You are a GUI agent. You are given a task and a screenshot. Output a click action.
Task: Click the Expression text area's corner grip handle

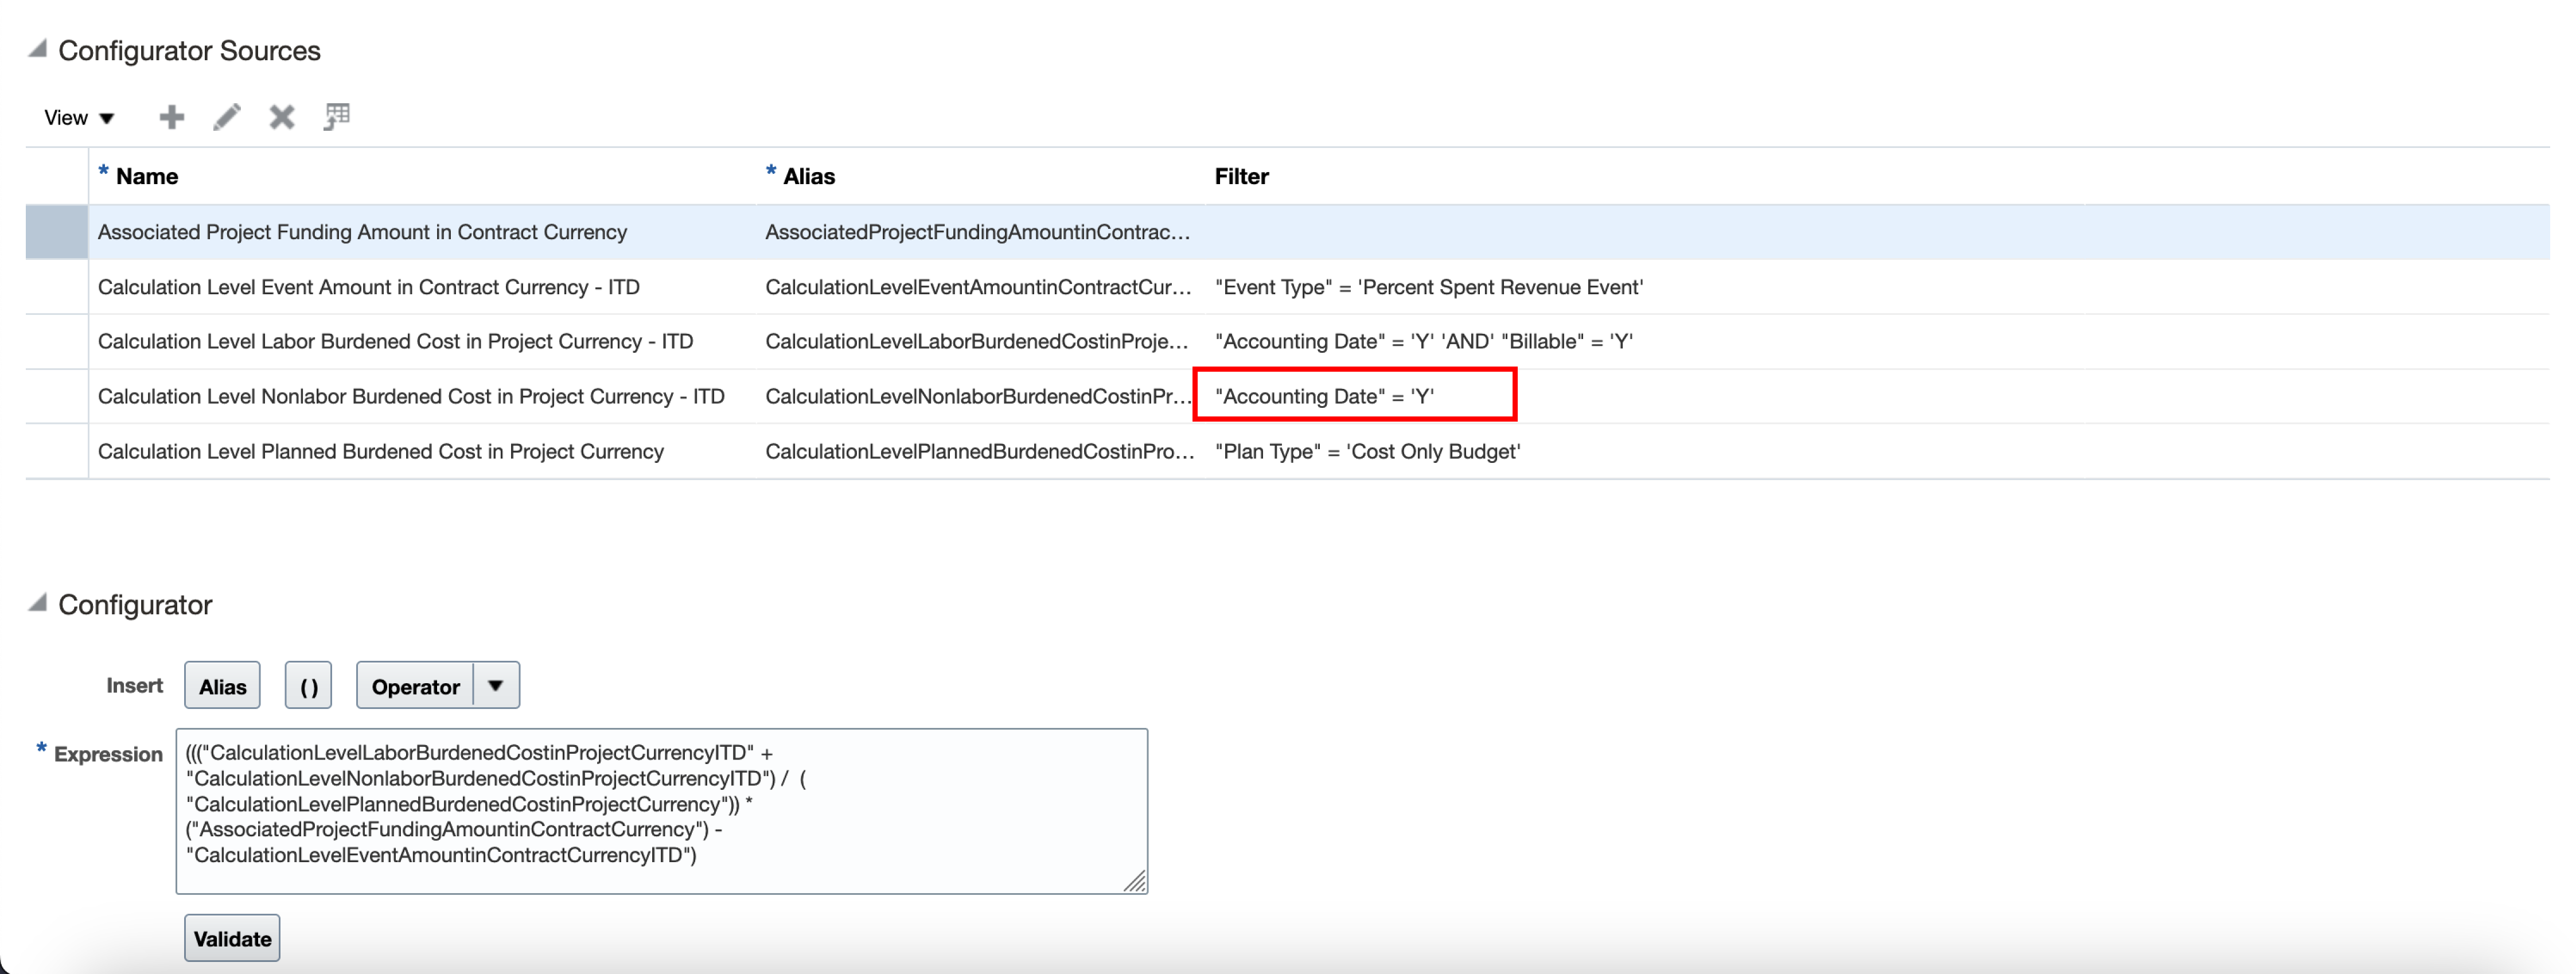(x=1135, y=881)
